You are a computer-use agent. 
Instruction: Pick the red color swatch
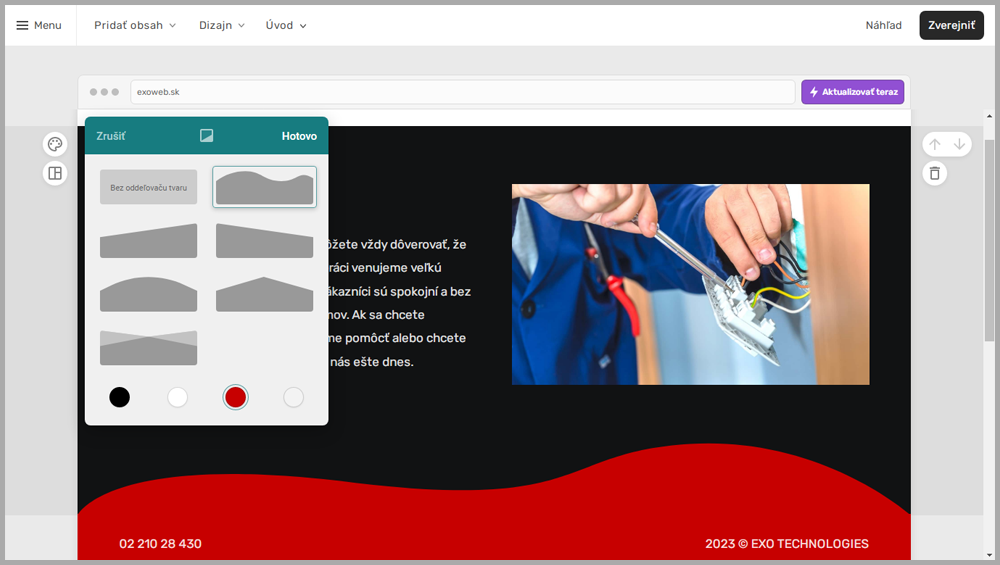click(235, 398)
